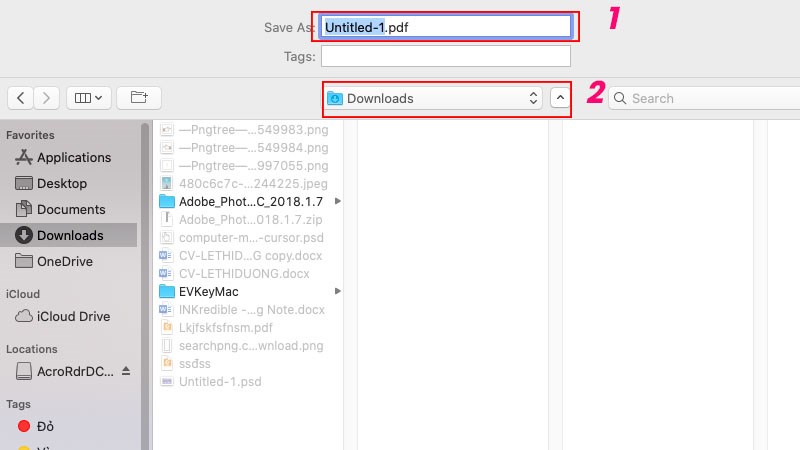Viewport: 800px width, 450px height.
Task: Expand the Adobe_Phot...C_2018.1.7 folder arrow
Action: coord(337,201)
